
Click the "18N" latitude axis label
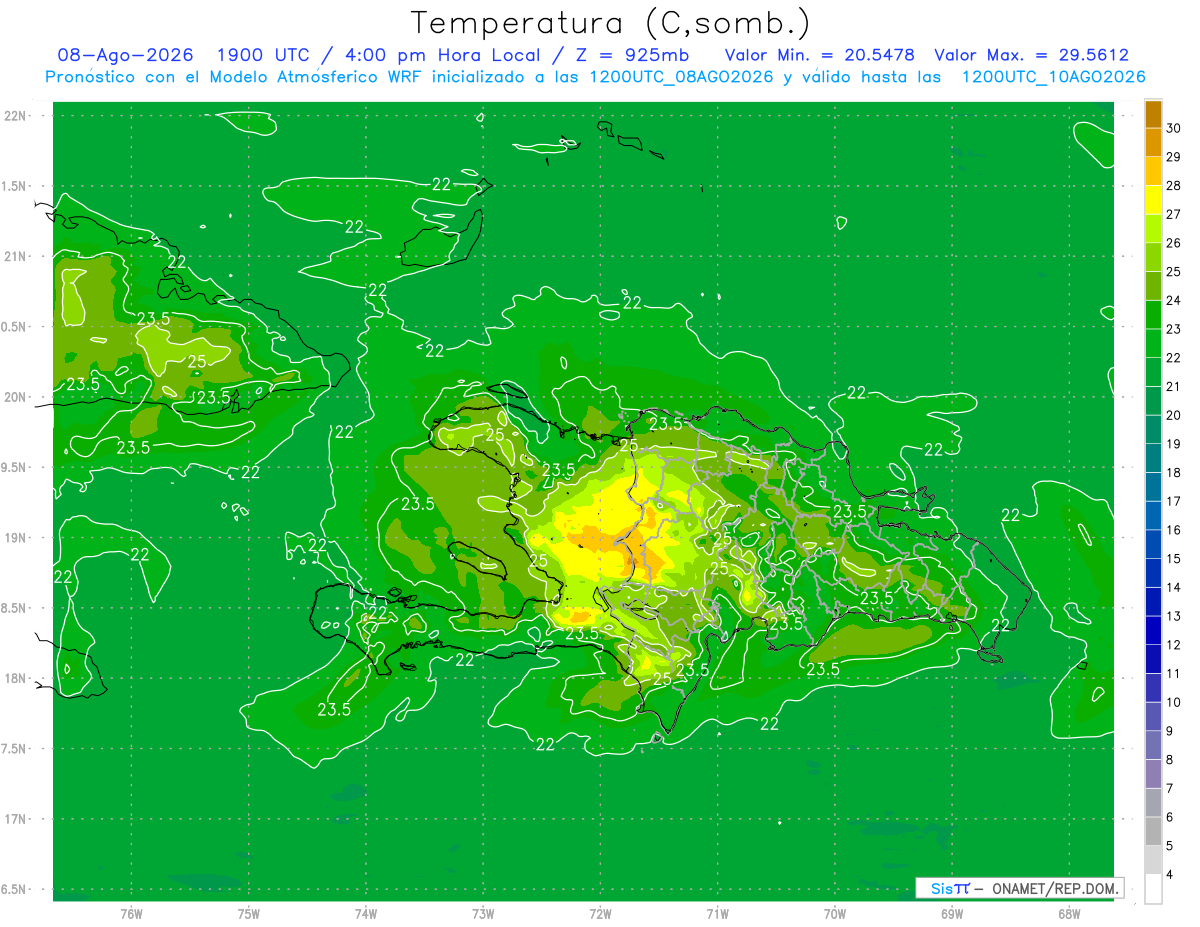point(15,678)
